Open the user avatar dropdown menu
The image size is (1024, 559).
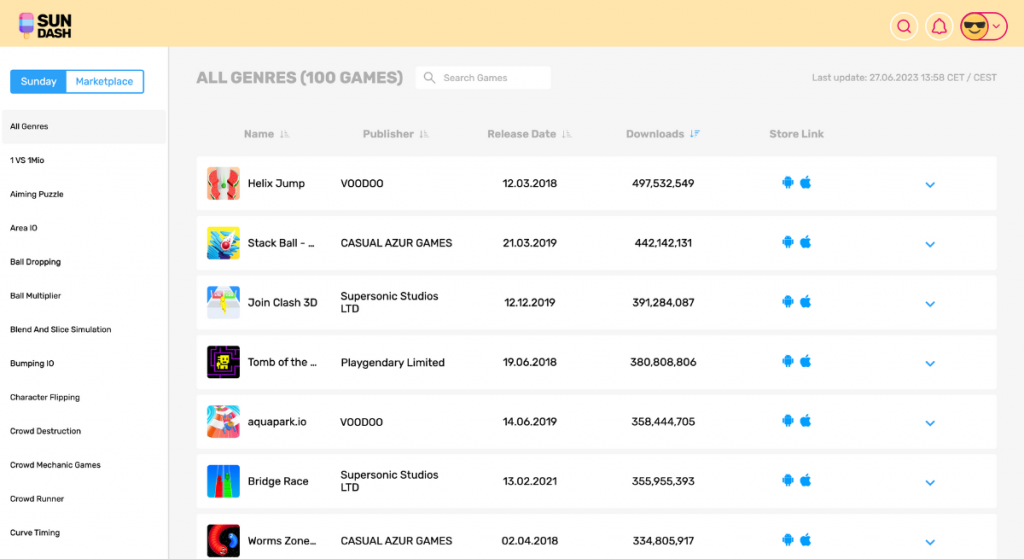[x=981, y=27]
